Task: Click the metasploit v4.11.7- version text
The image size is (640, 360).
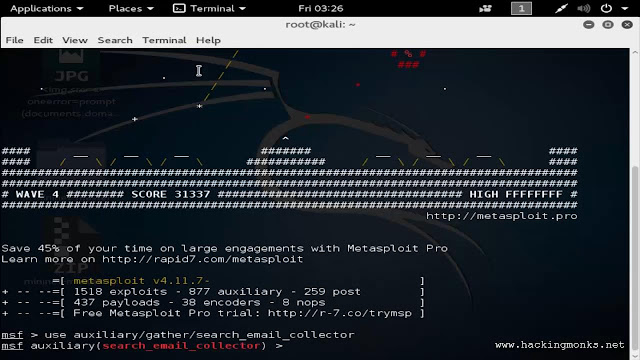Action: point(141,281)
